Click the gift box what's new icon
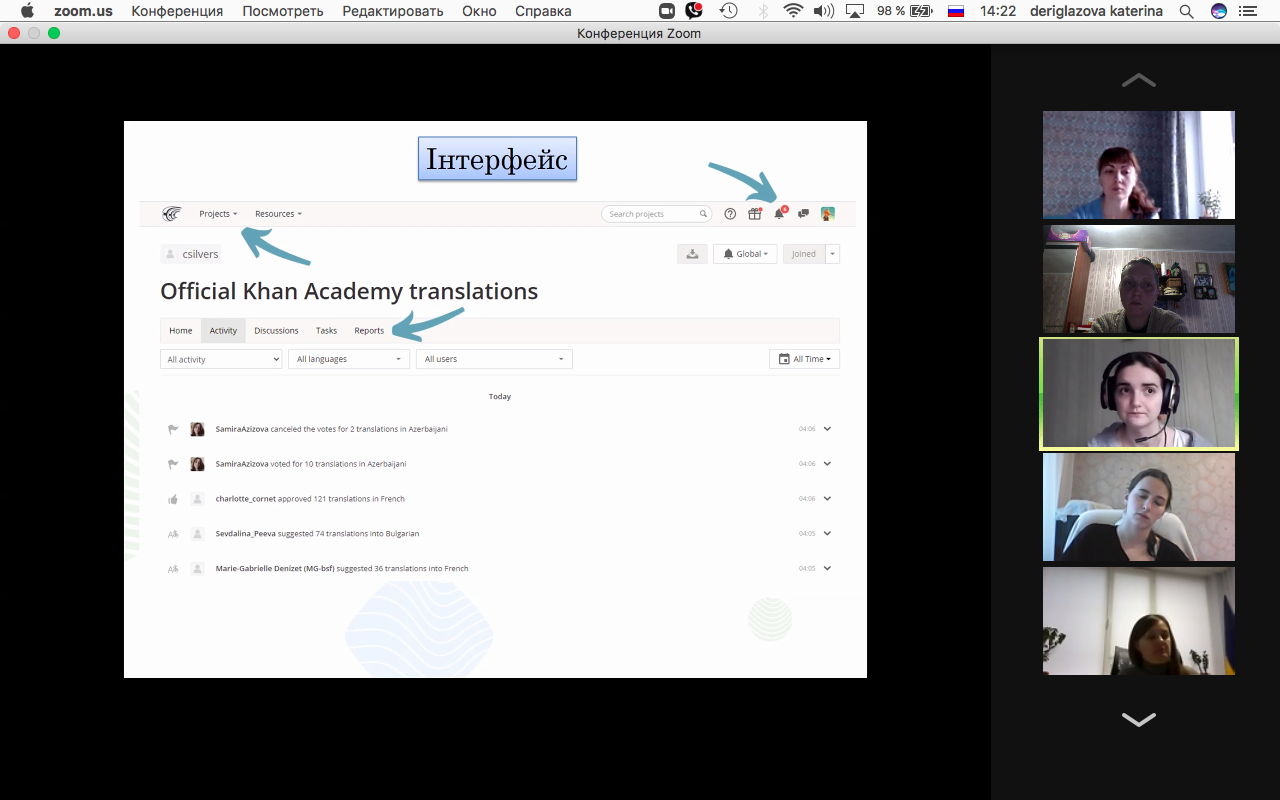Viewport: 1280px width, 800px height. pyautogui.click(x=755, y=214)
